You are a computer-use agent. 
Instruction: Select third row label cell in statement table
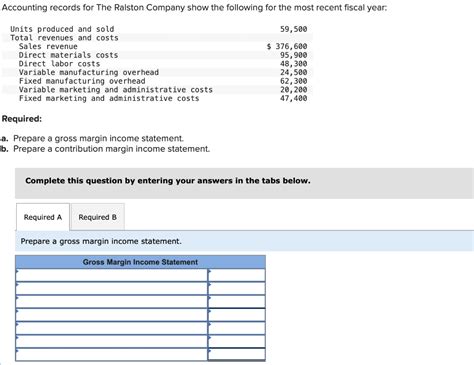pyautogui.click(x=112, y=302)
